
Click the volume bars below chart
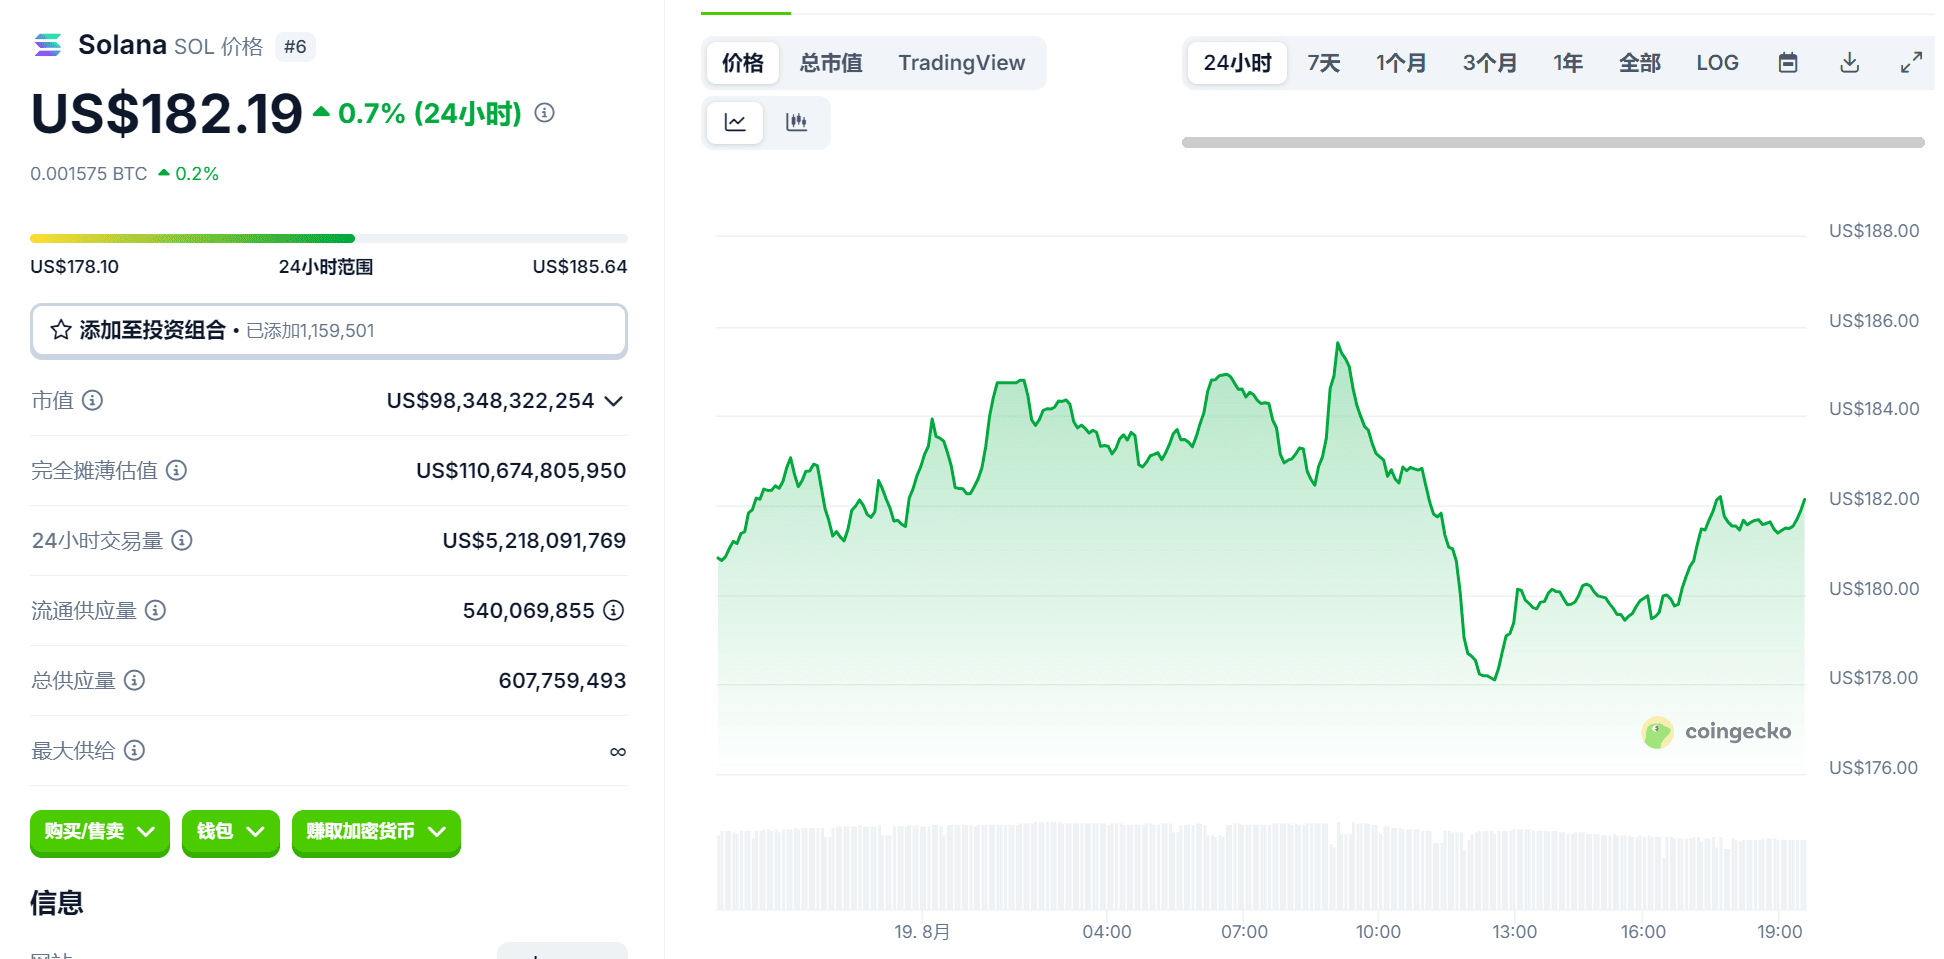click(1261, 866)
